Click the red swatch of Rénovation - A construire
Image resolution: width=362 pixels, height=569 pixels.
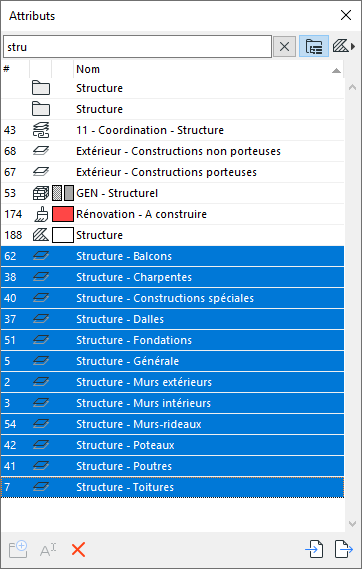coord(63,214)
